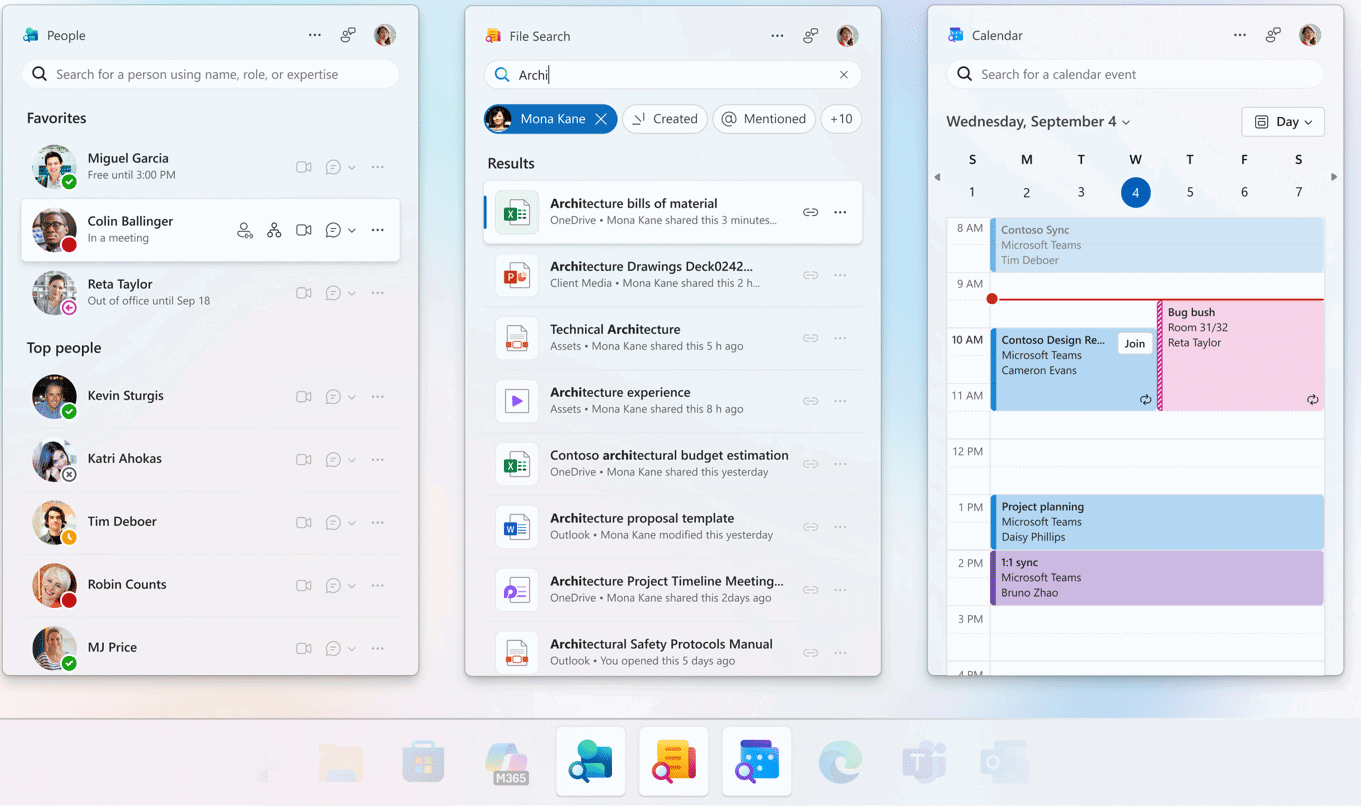Remove the Mona Kane filter chip

(601, 119)
